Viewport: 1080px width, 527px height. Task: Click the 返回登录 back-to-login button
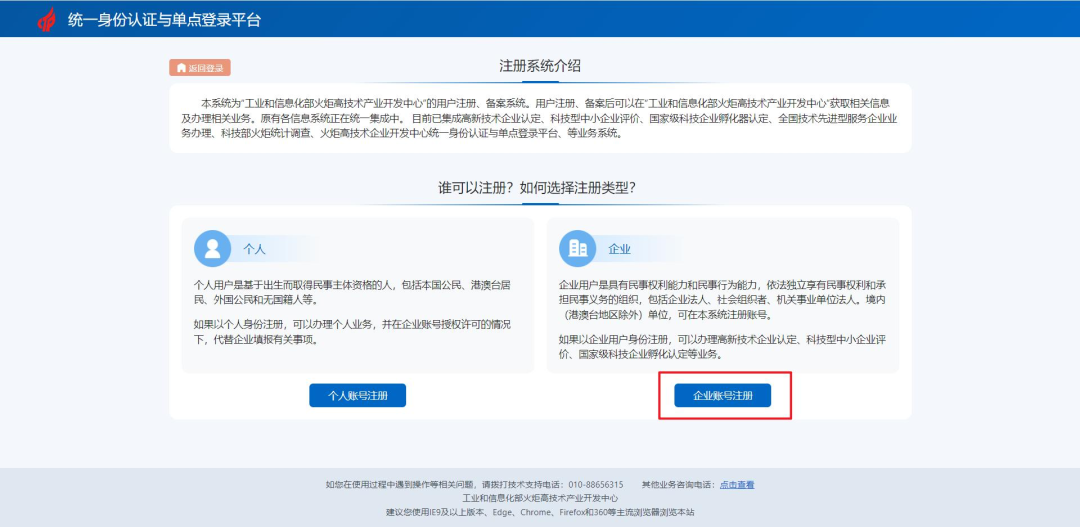coord(200,68)
